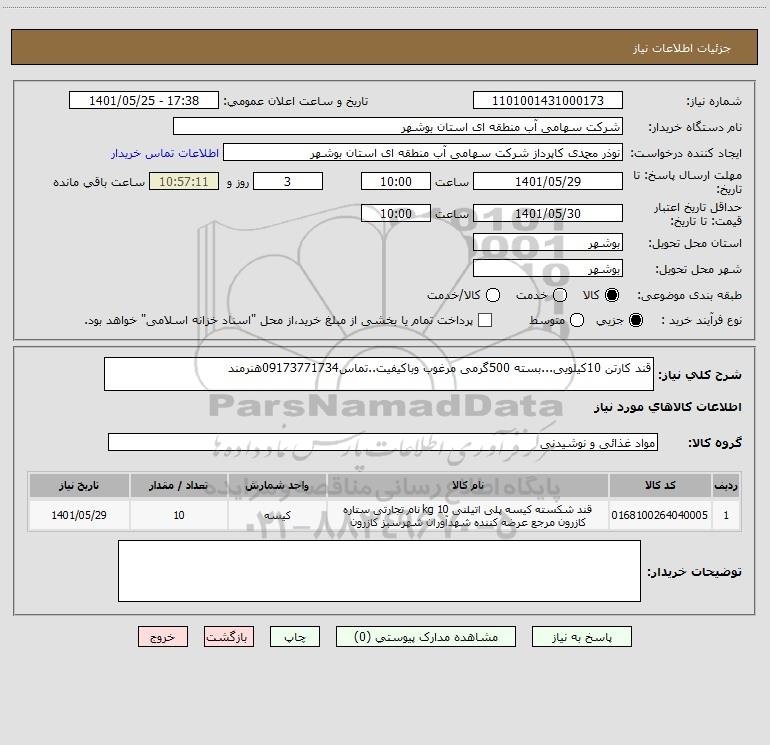Click the price validity date 1401/05/30 field
This screenshot has height=745, width=770.
pyautogui.click(x=548, y=214)
